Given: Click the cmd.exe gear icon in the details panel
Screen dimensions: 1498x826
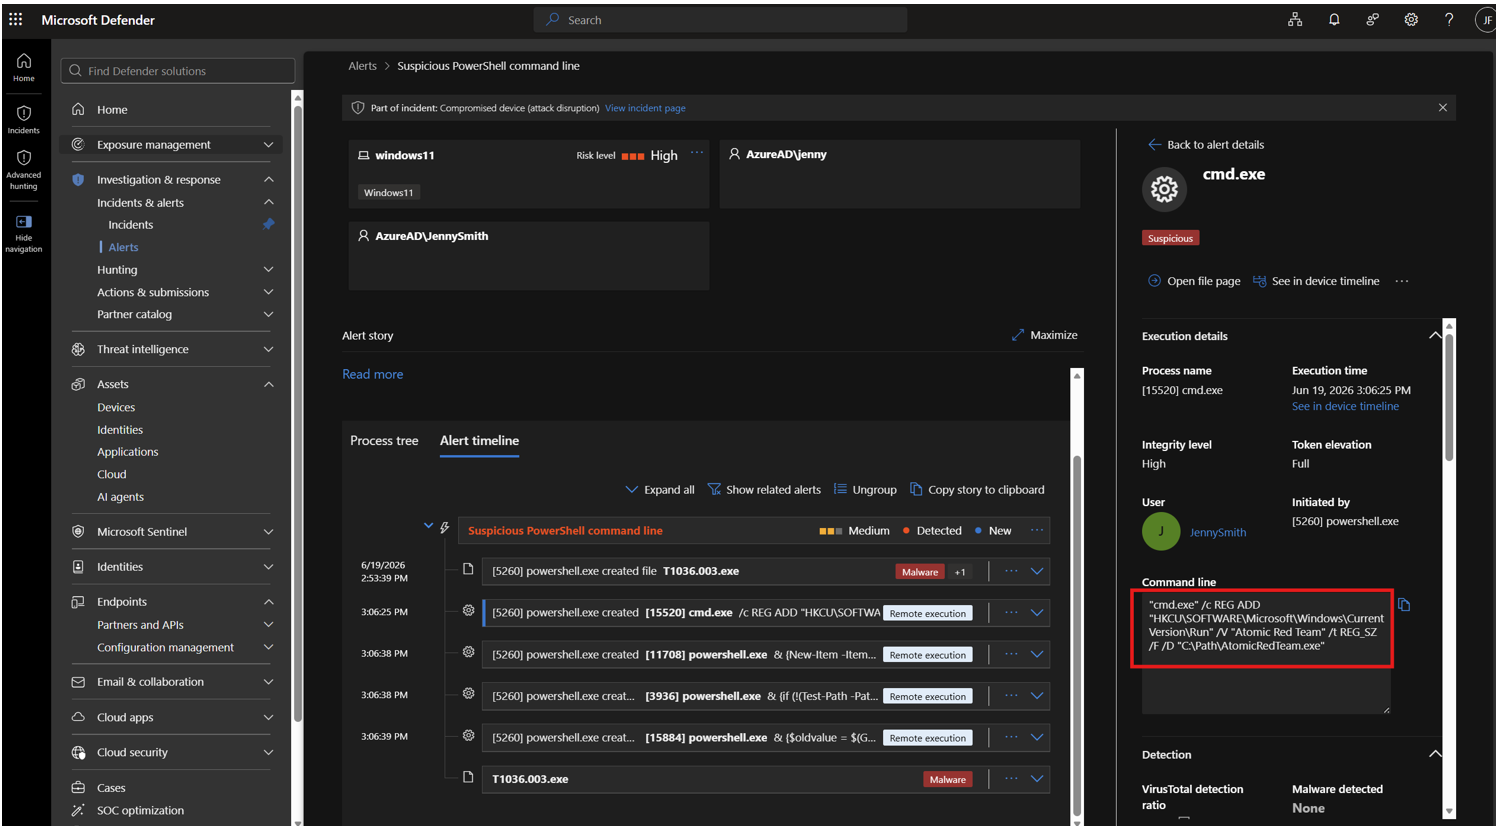Looking at the screenshot, I should click(x=1164, y=189).
